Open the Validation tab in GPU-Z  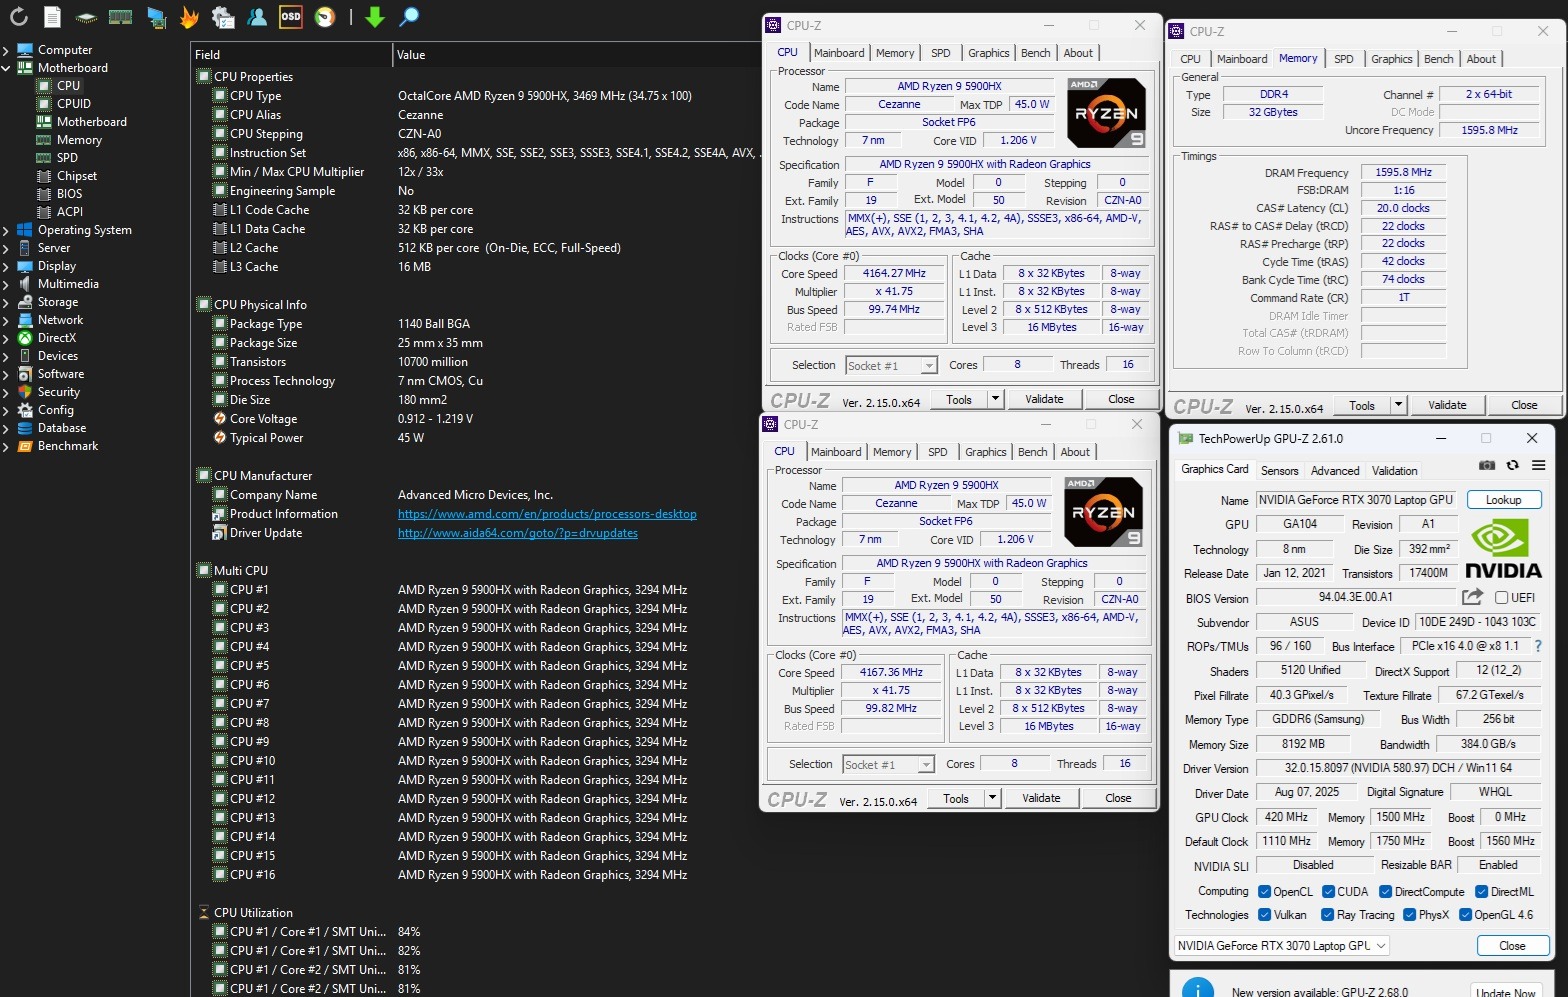[x=1395, y=471]
